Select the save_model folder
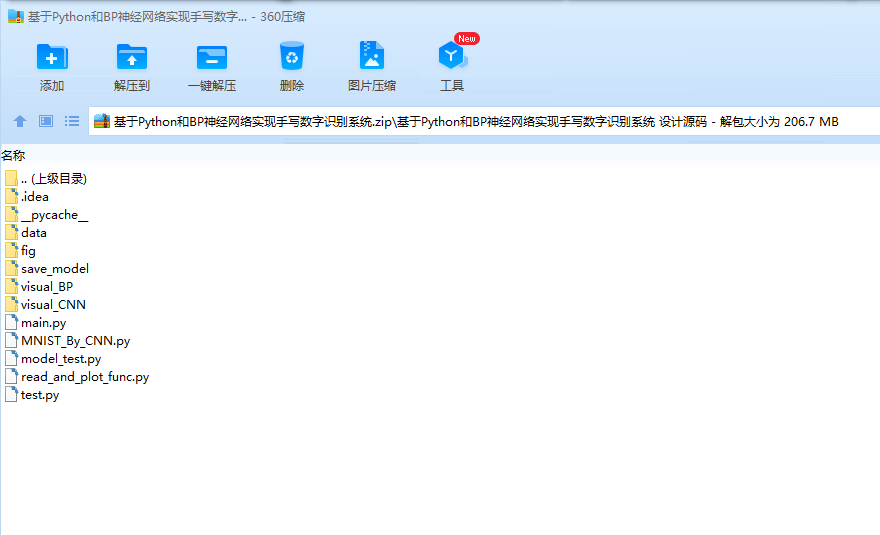Image resolution: width=880 pixels, height=535 pixels. pos(47,268)
